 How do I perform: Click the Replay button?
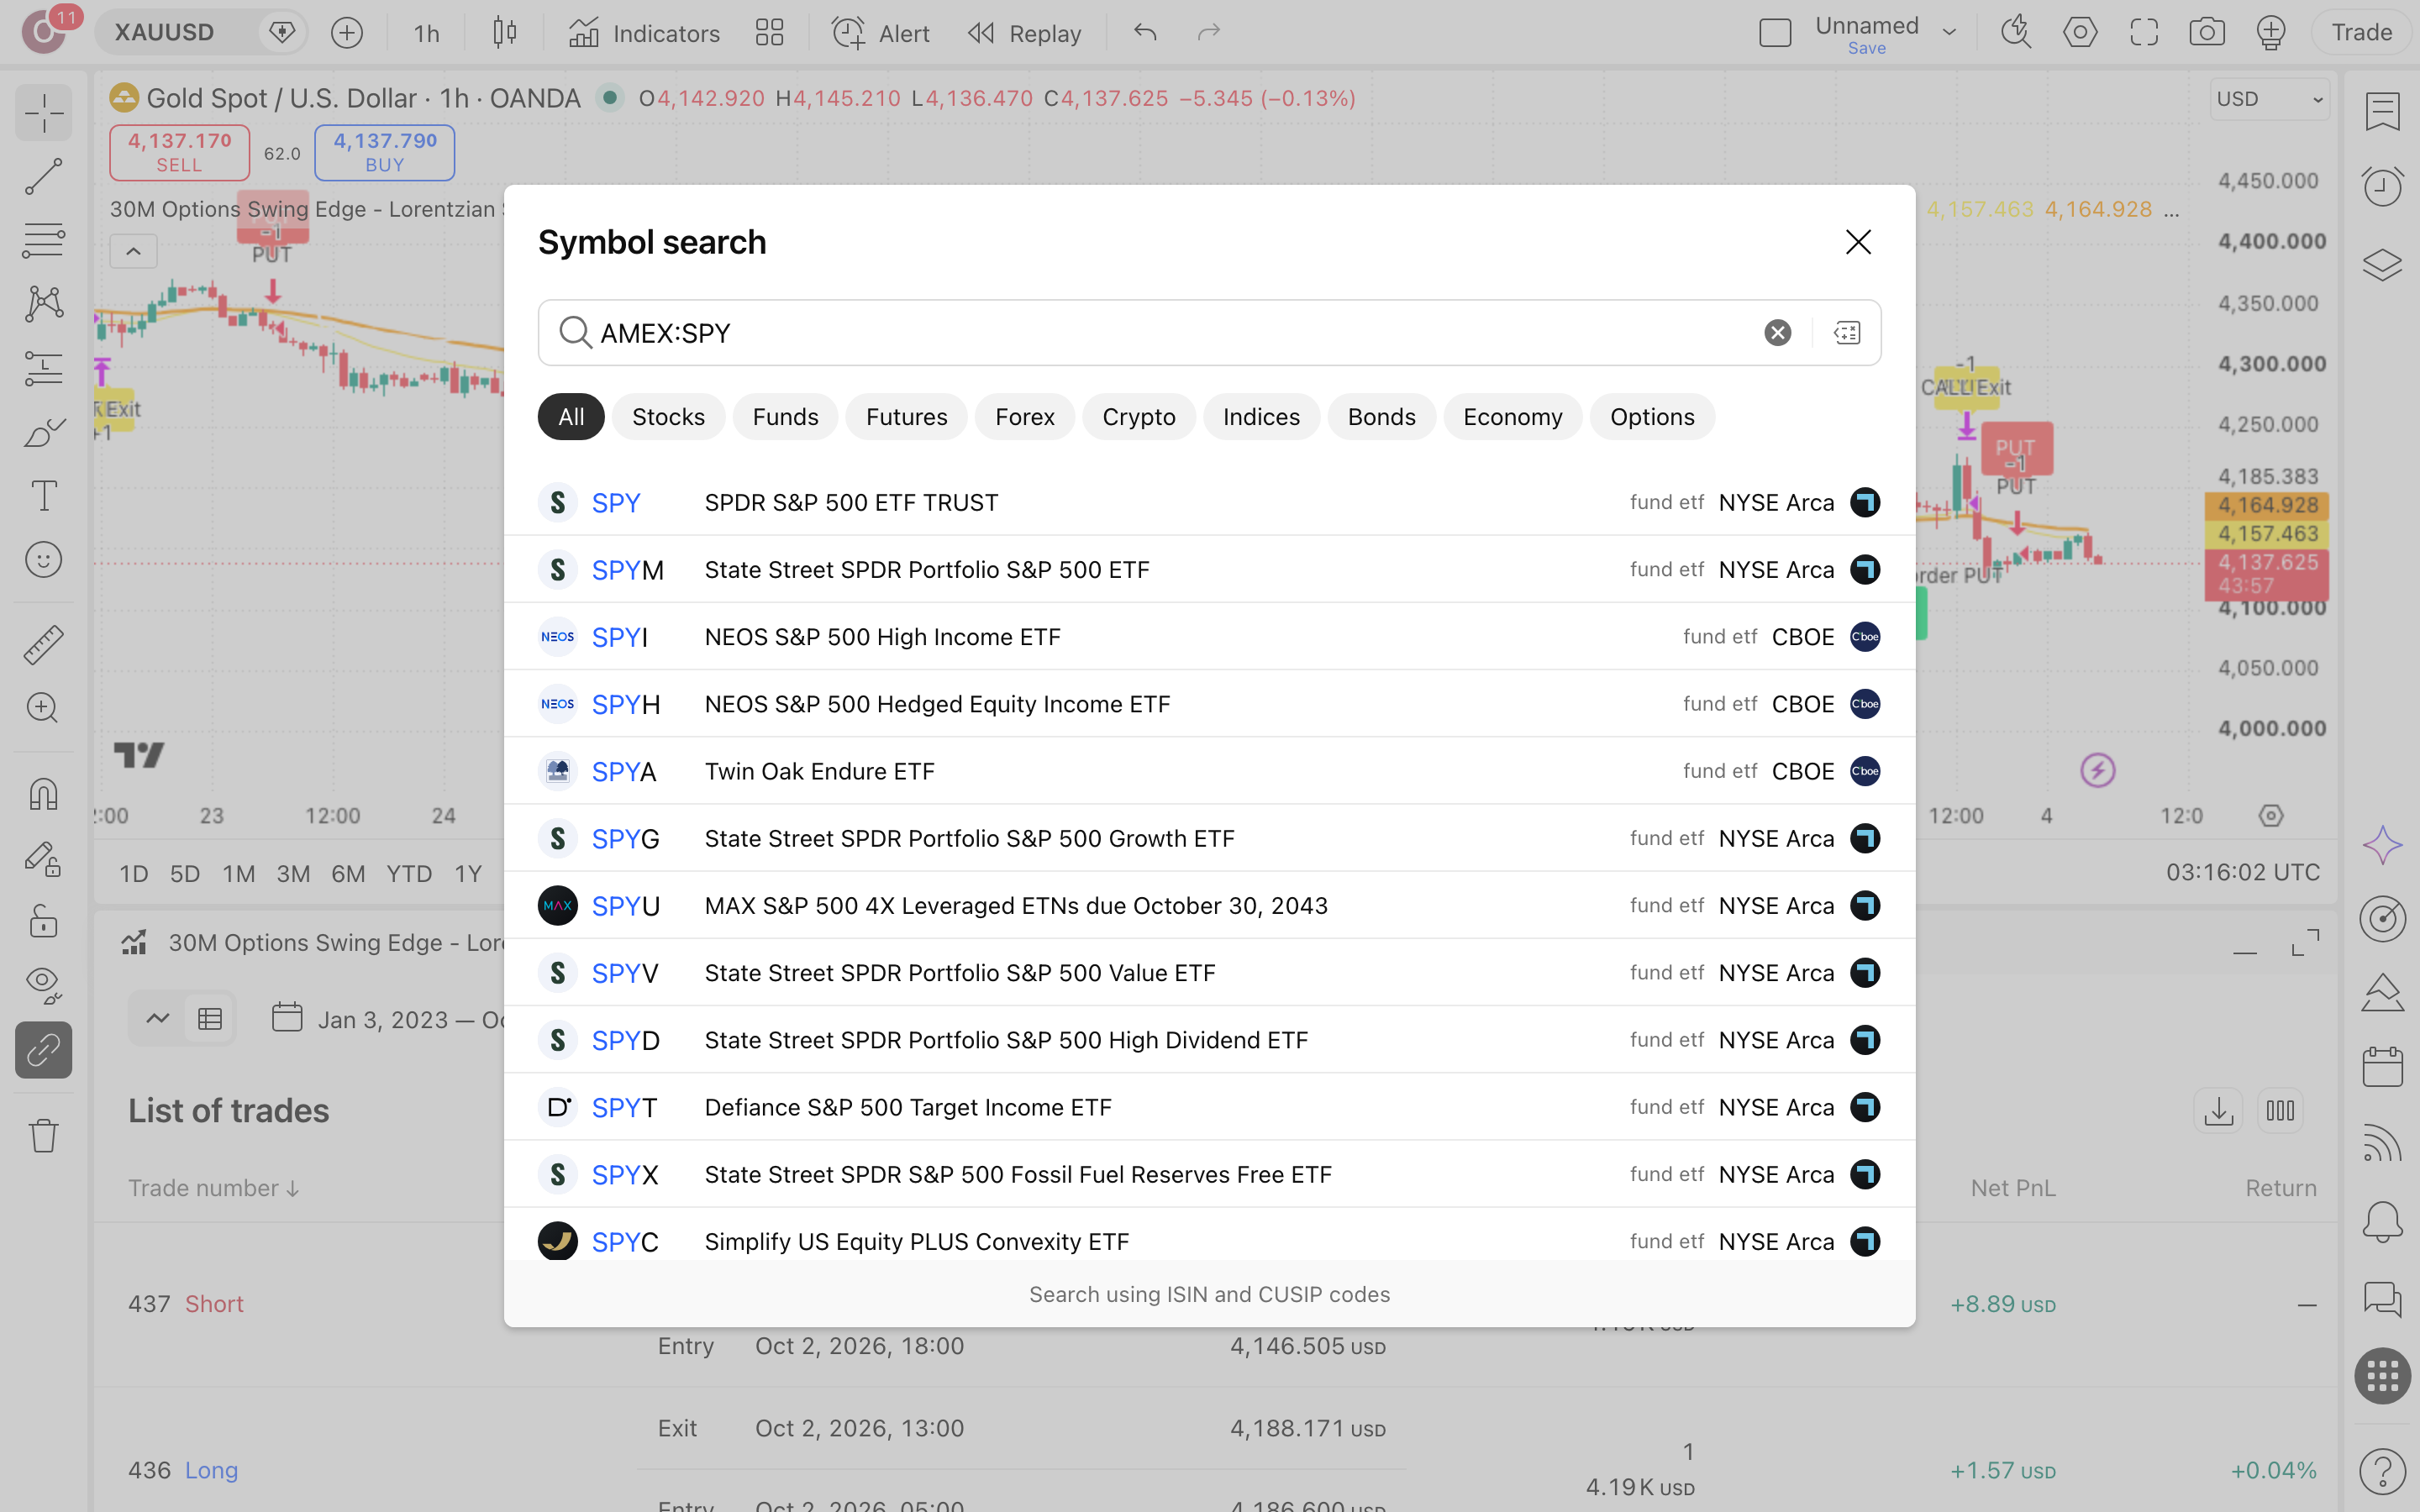tap(1025, 33)
